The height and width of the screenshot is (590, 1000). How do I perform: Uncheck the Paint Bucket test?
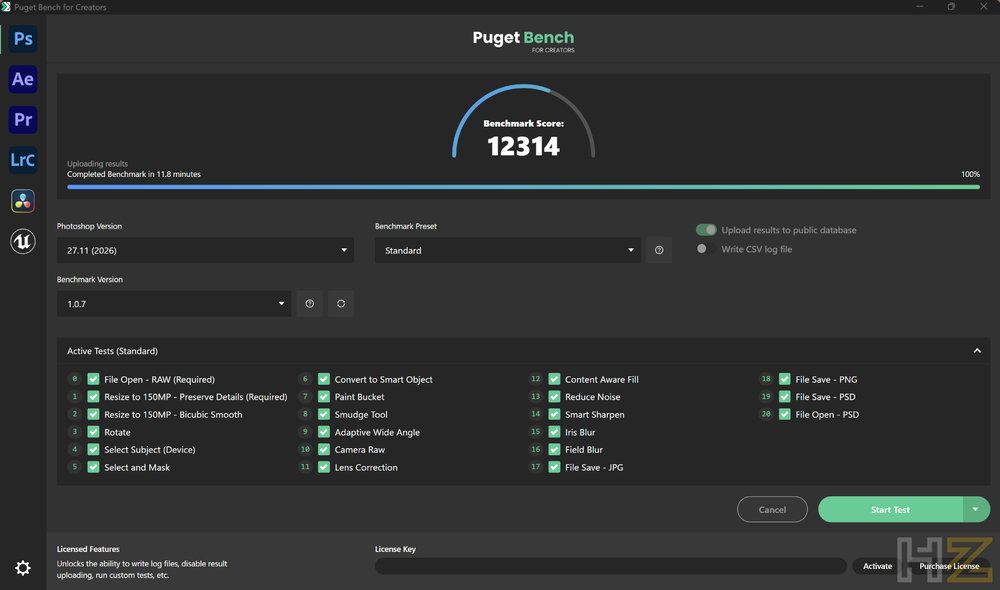[x=324, y=397]
